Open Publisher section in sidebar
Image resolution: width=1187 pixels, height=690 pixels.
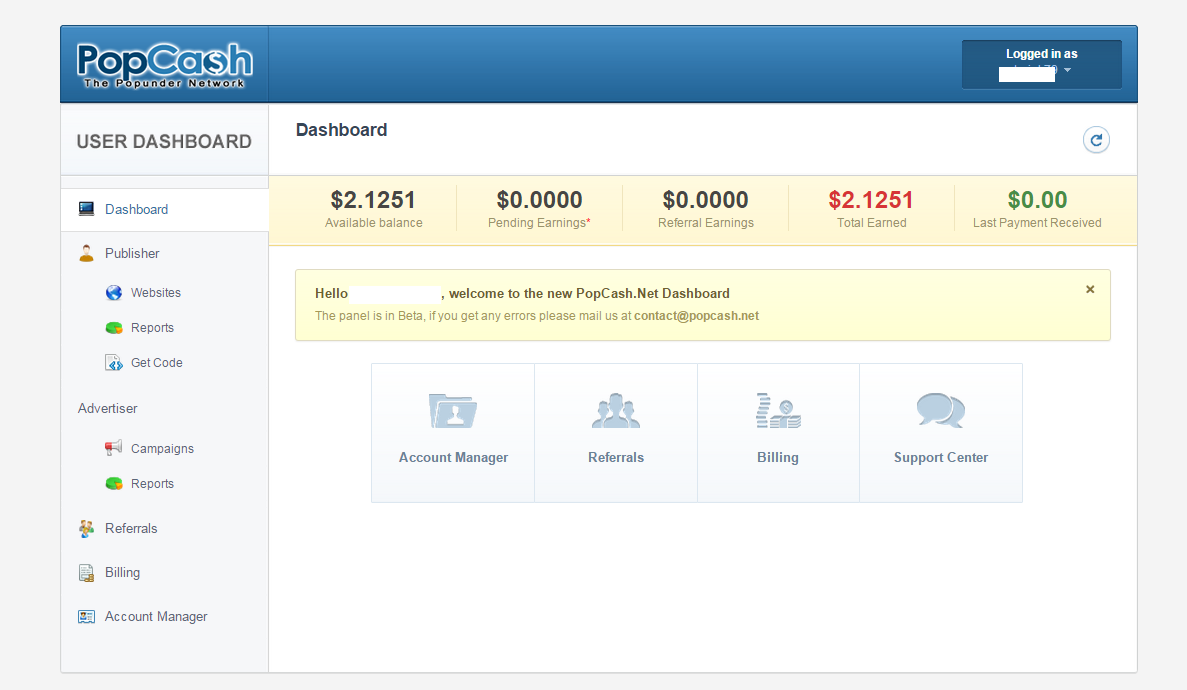pyautogui.click(x=132, y=253)
